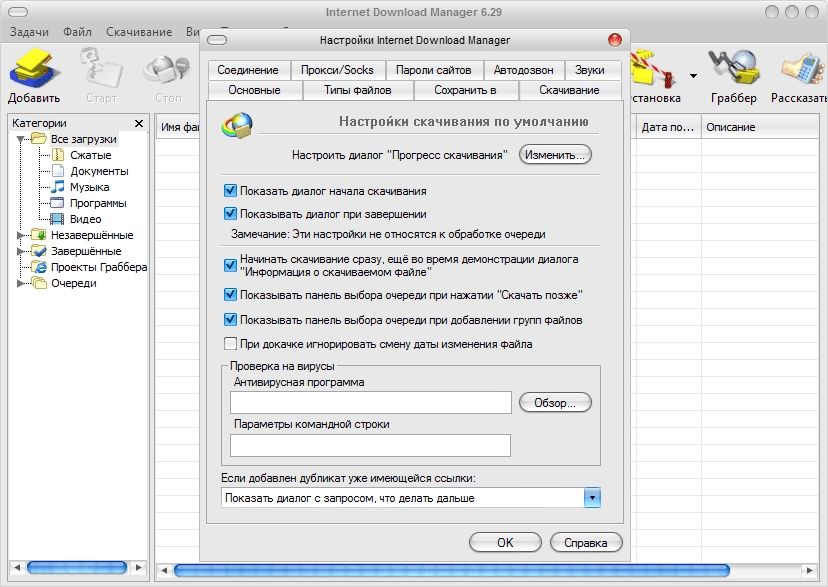Select the Видео film icon
828x587 pixels.
point(57,219)
